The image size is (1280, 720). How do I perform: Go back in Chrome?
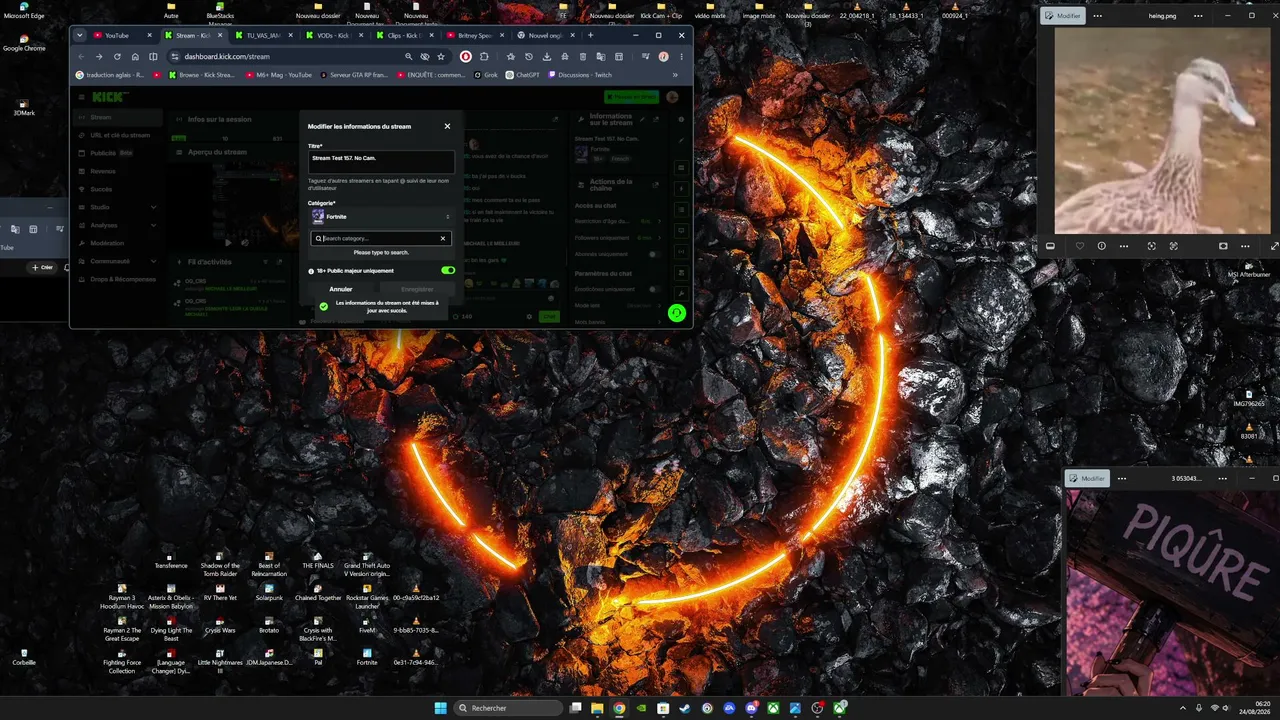[82, 57]
